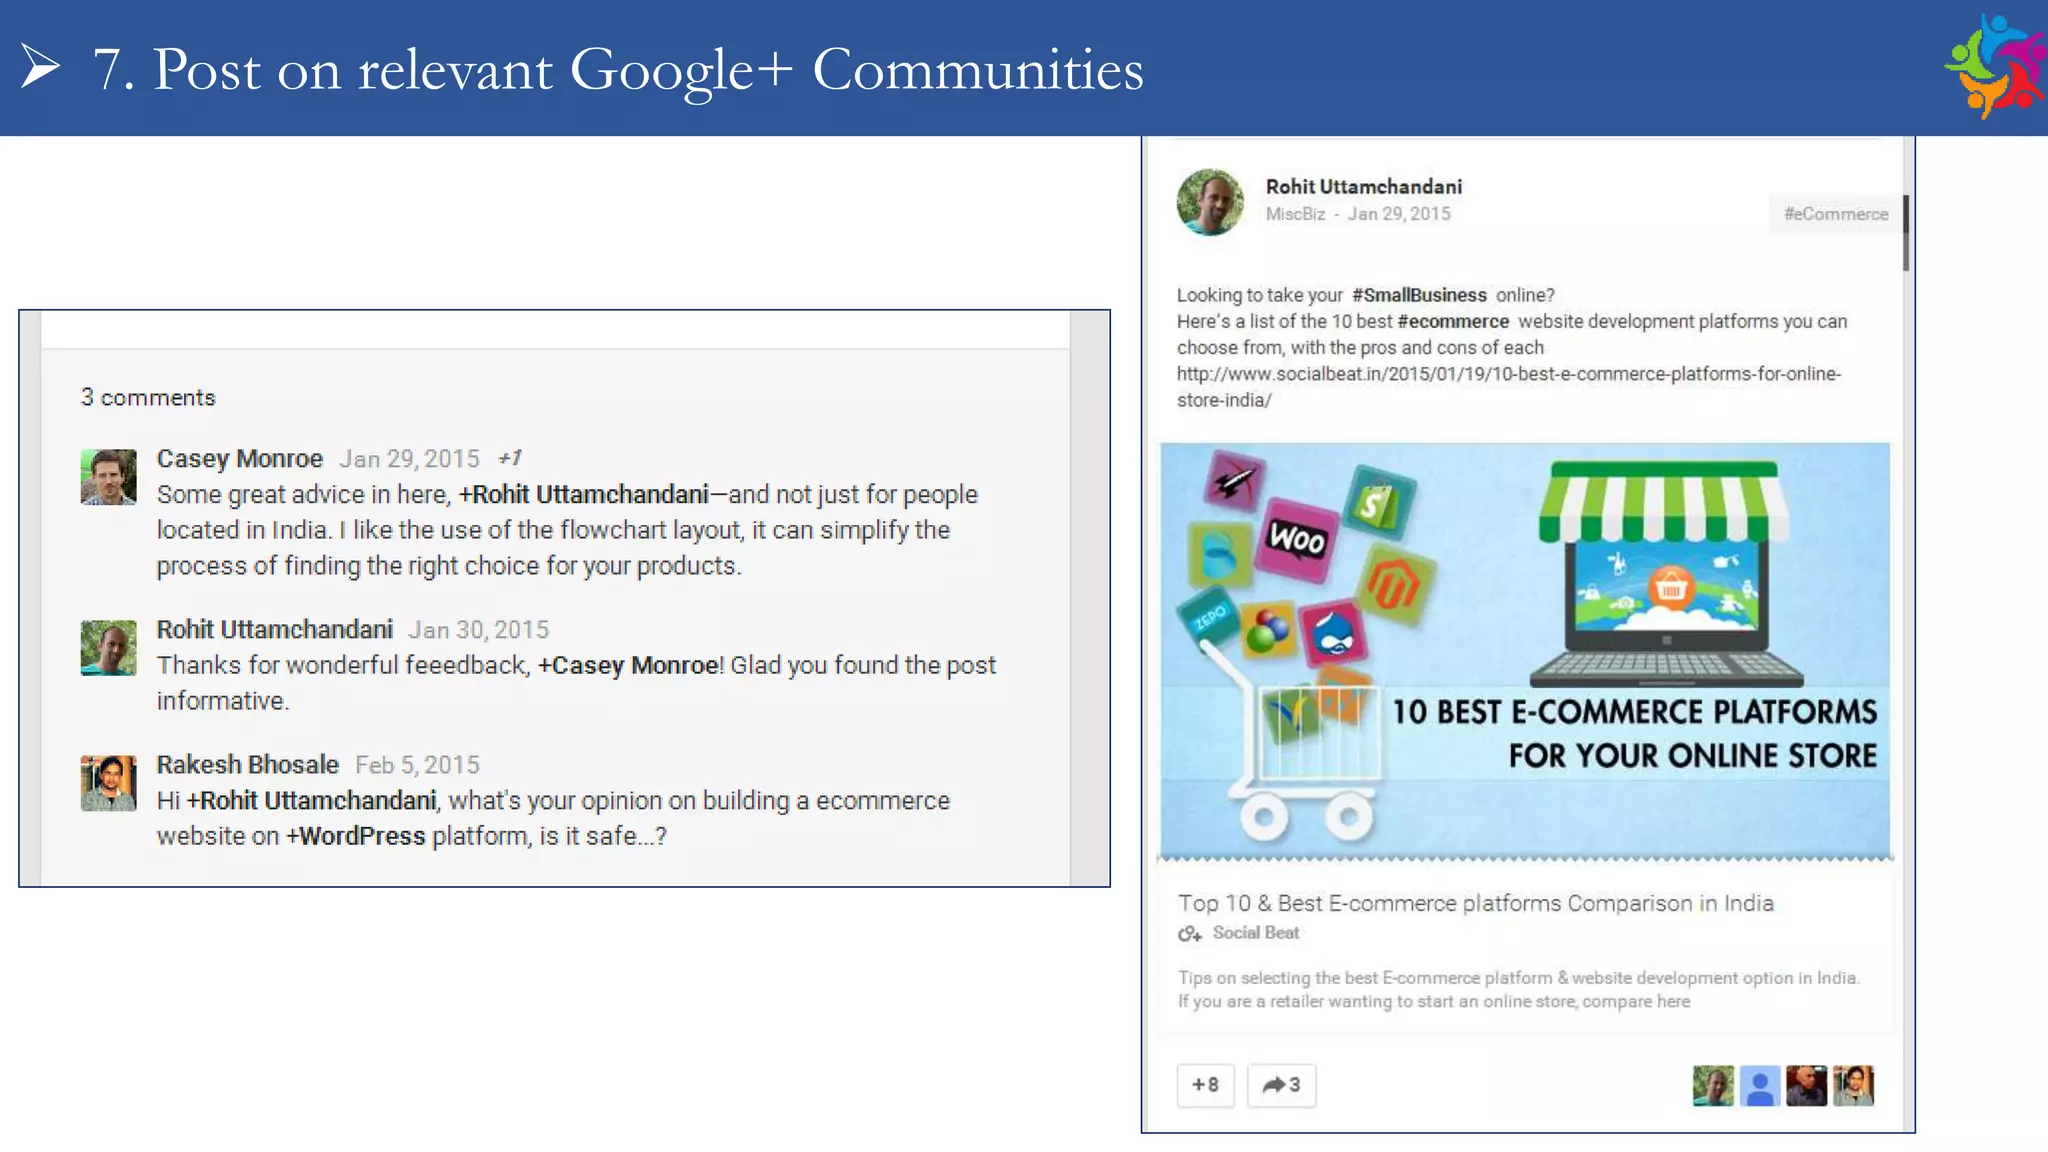Click Rohit Uttamchandani's comment avatar
The image size is (2048, 1152).
pos(108,648)
